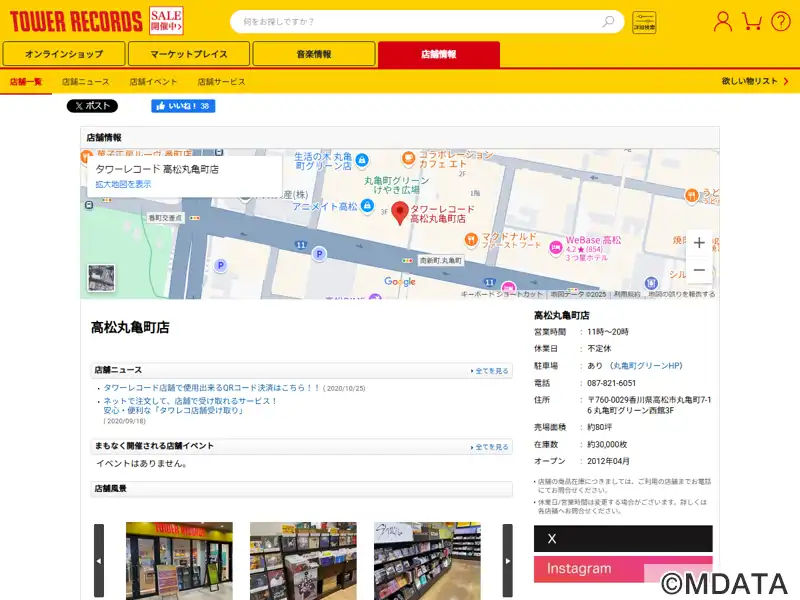Open the 丸亀町グリーンHP parking link
800x600 pixels.
[x=646, y=366]
